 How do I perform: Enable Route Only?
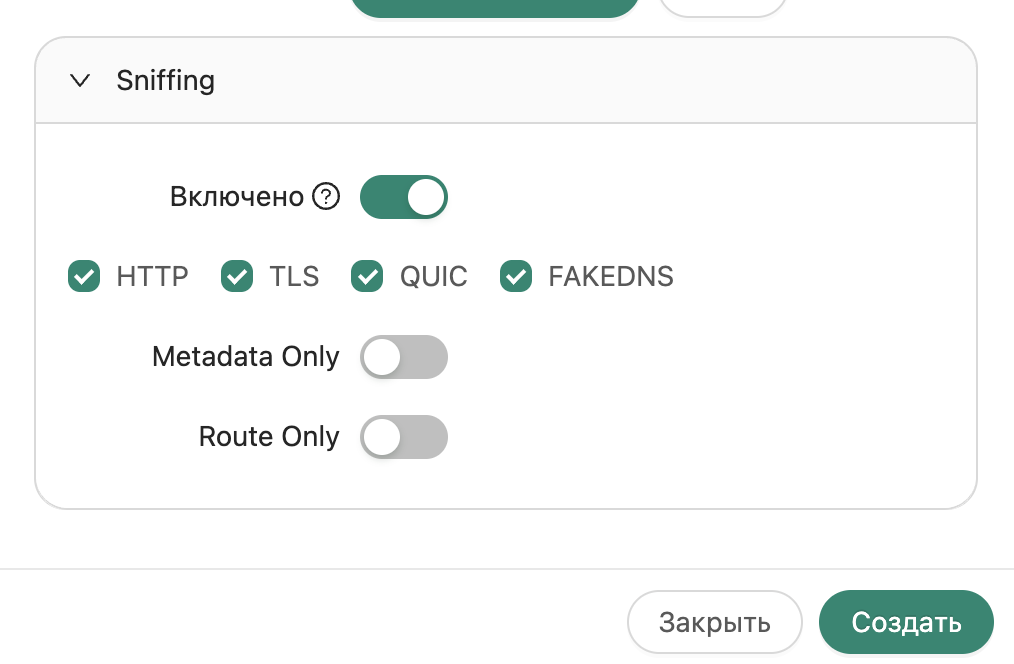coord(403,437)
